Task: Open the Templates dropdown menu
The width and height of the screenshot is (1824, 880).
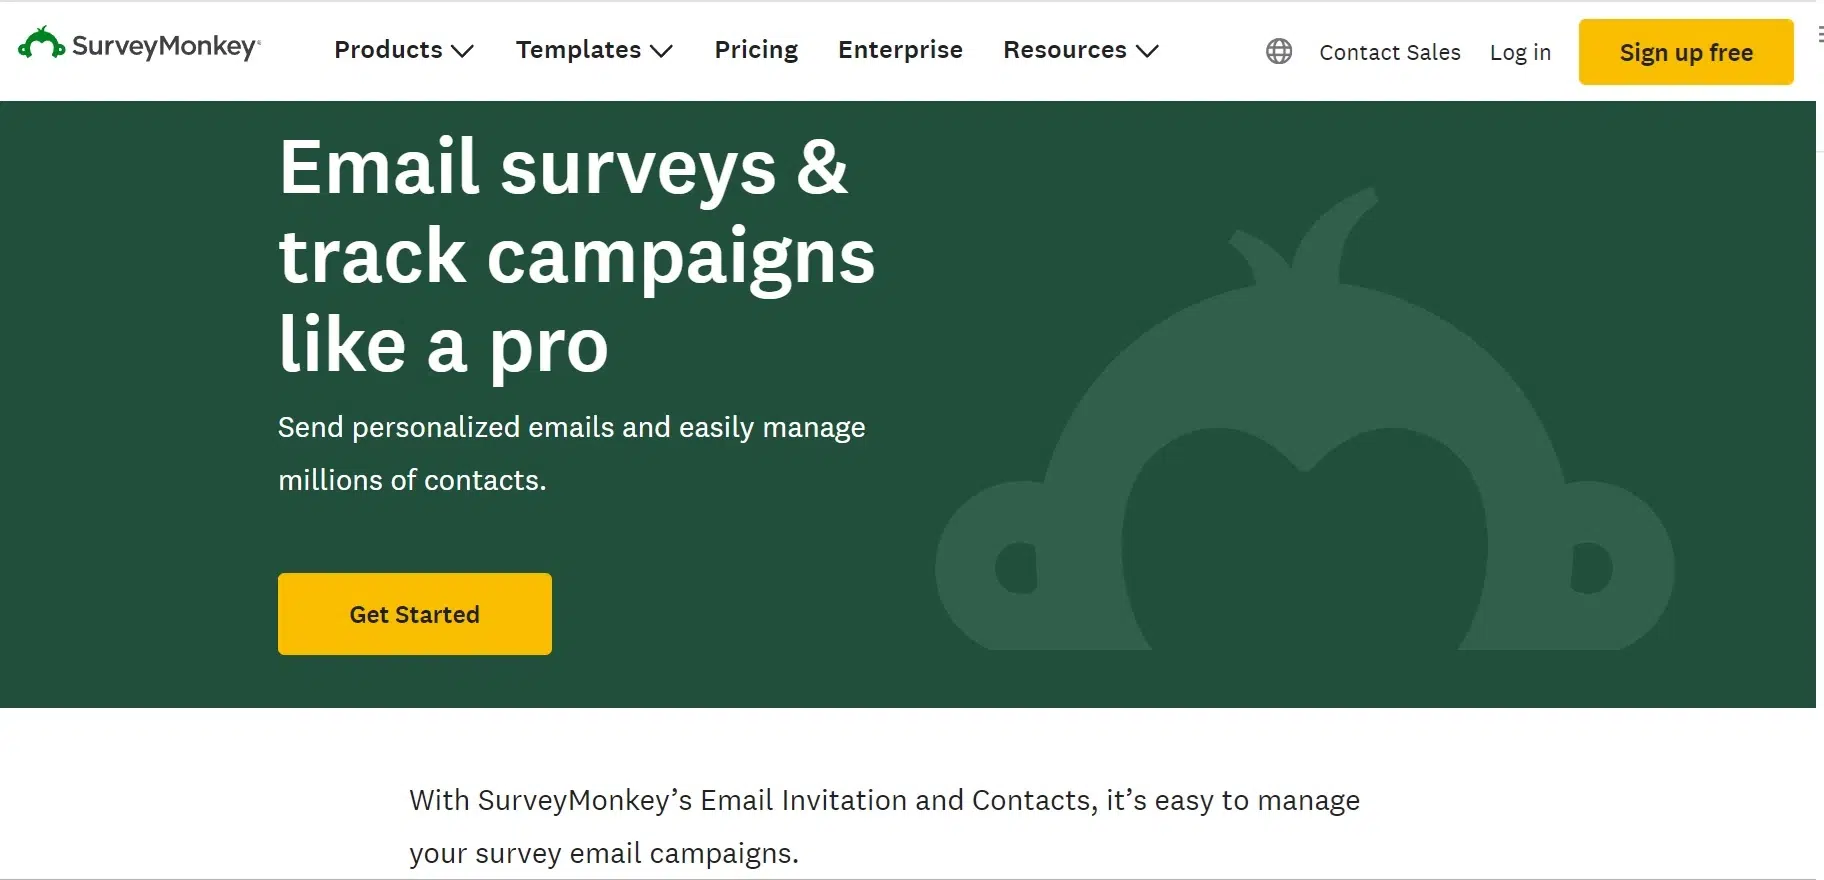Action: (578, 50)
